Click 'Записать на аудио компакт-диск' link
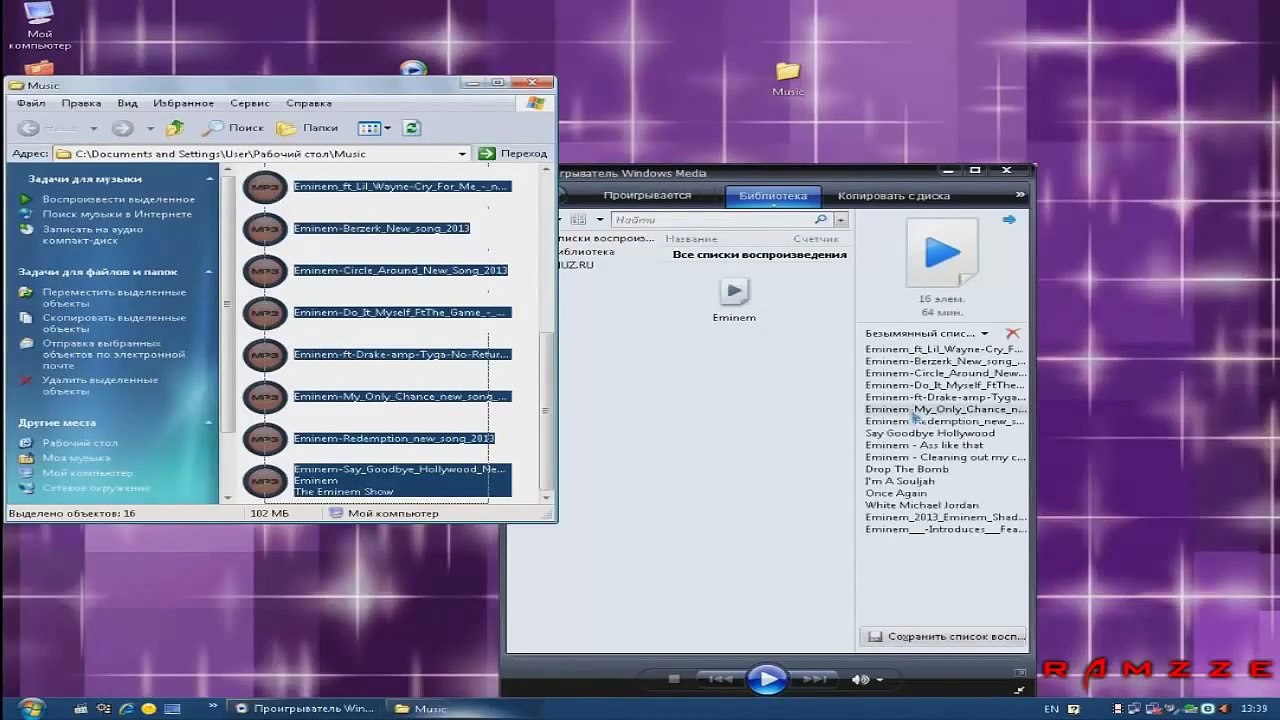Image resolution: width=1280 pixels, height=720 pixels. point(92,235)
